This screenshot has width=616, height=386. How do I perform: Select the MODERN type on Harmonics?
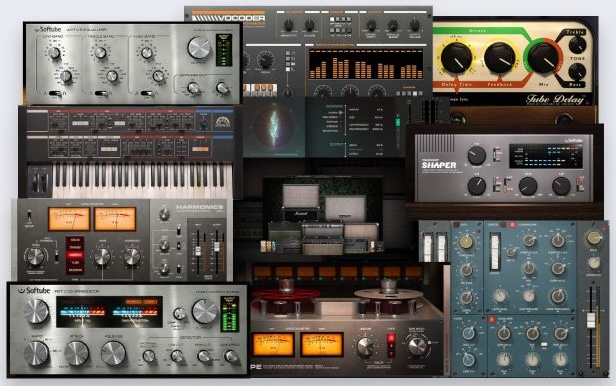pos(75,270)
